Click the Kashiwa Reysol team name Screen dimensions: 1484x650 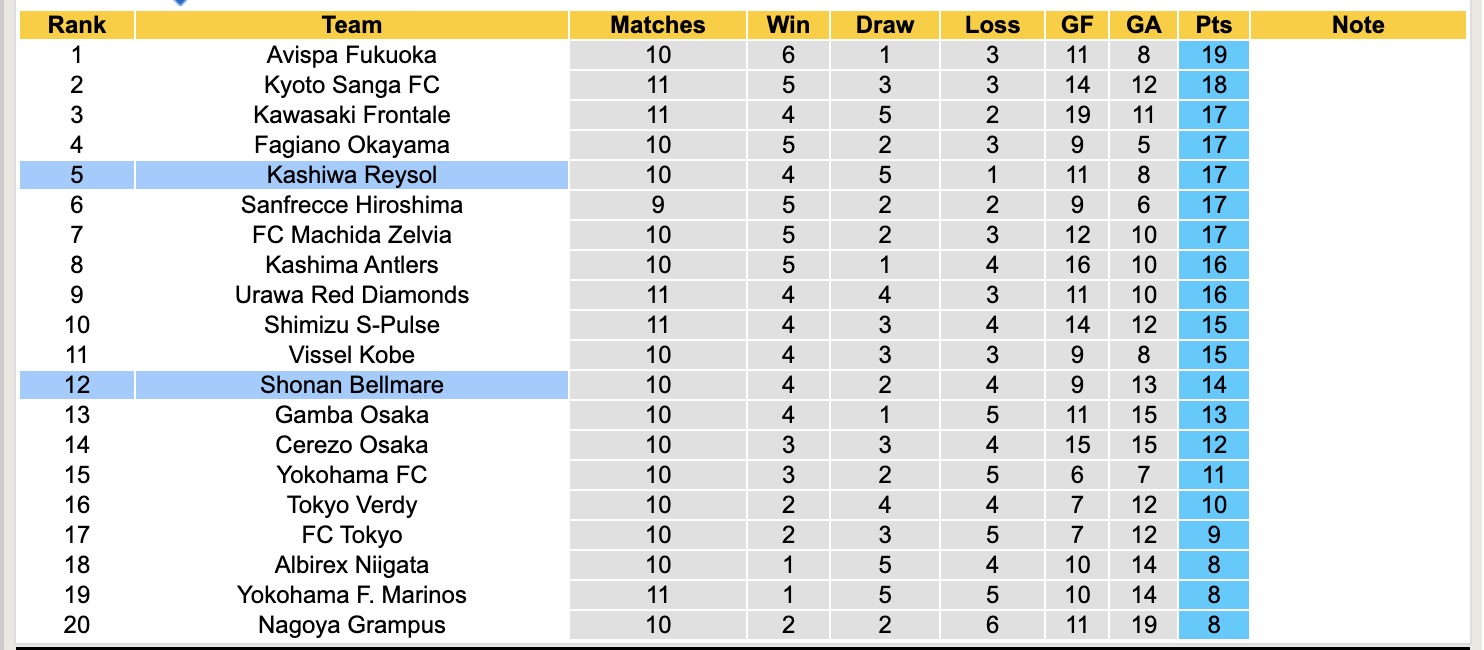coord(352,175)
